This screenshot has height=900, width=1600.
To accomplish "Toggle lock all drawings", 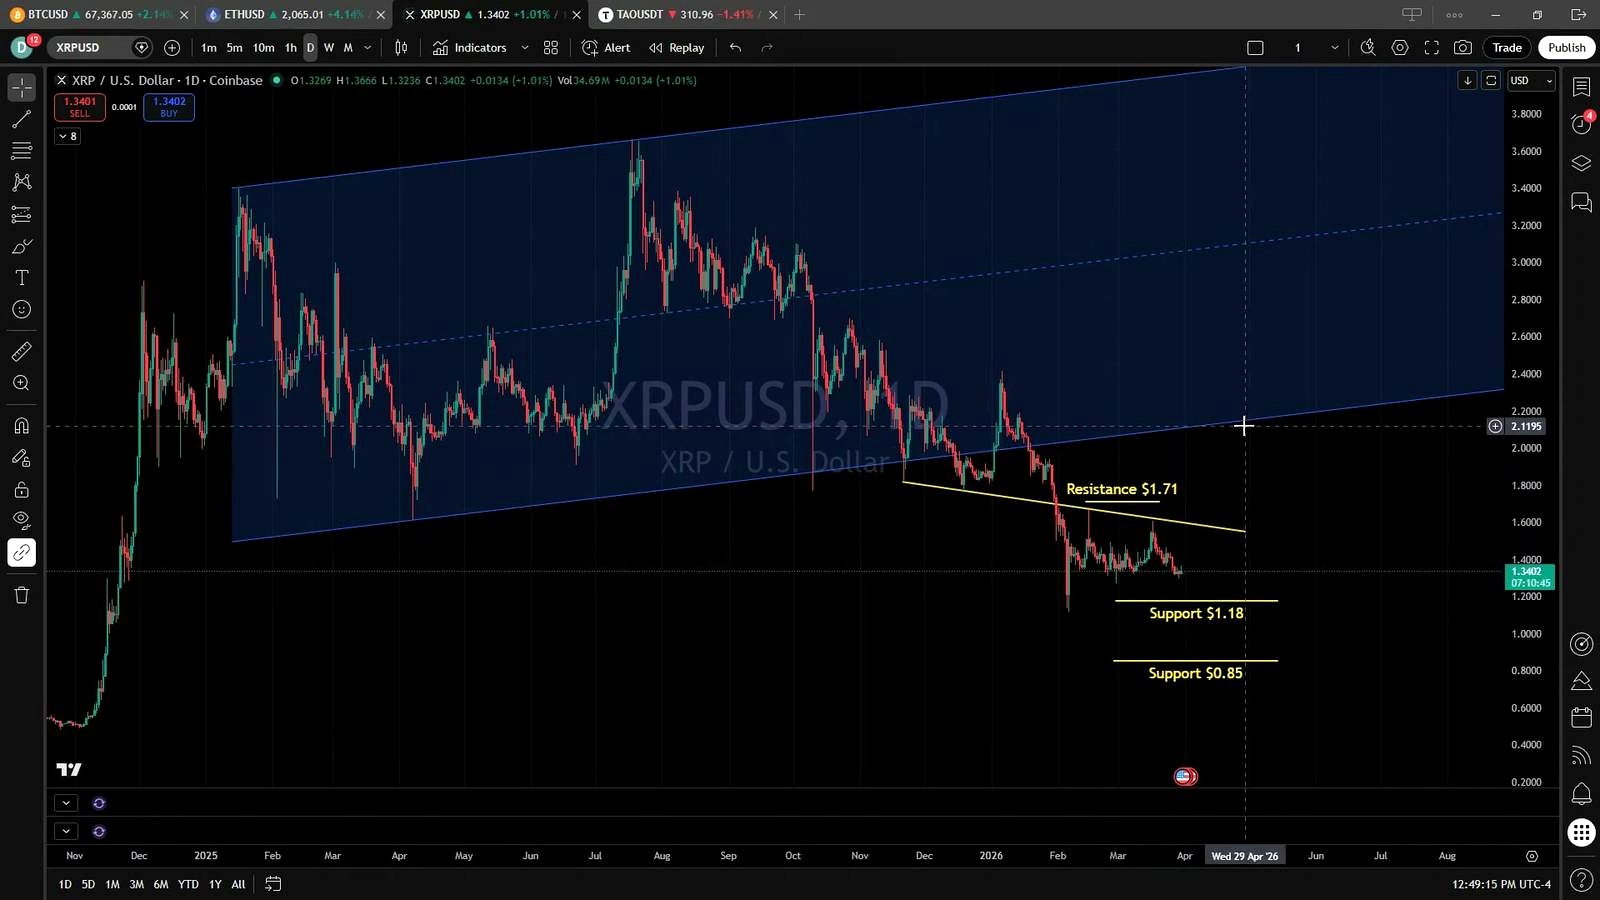I will point(21,490).
